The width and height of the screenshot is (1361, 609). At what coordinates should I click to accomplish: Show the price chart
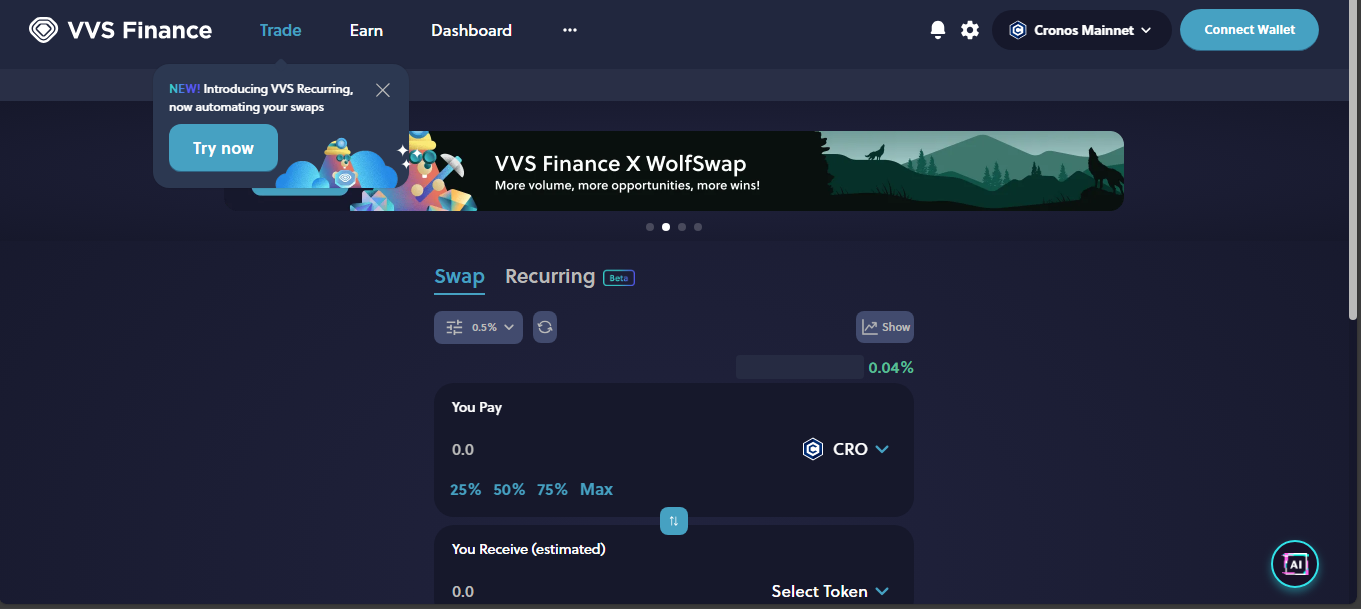(x=885, y=327)
